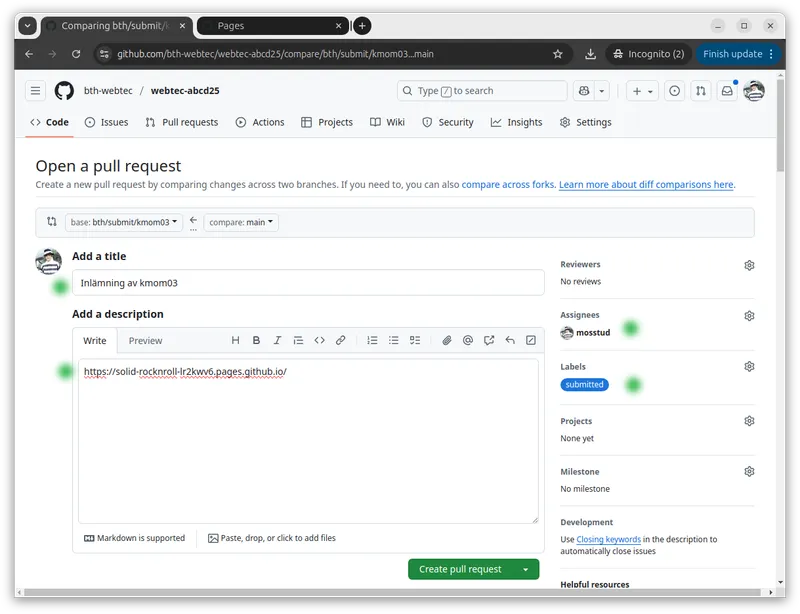Open the Labels settings gear
Image resolution: width=800 pixels, height=614 pixels.
click(749, 366)
